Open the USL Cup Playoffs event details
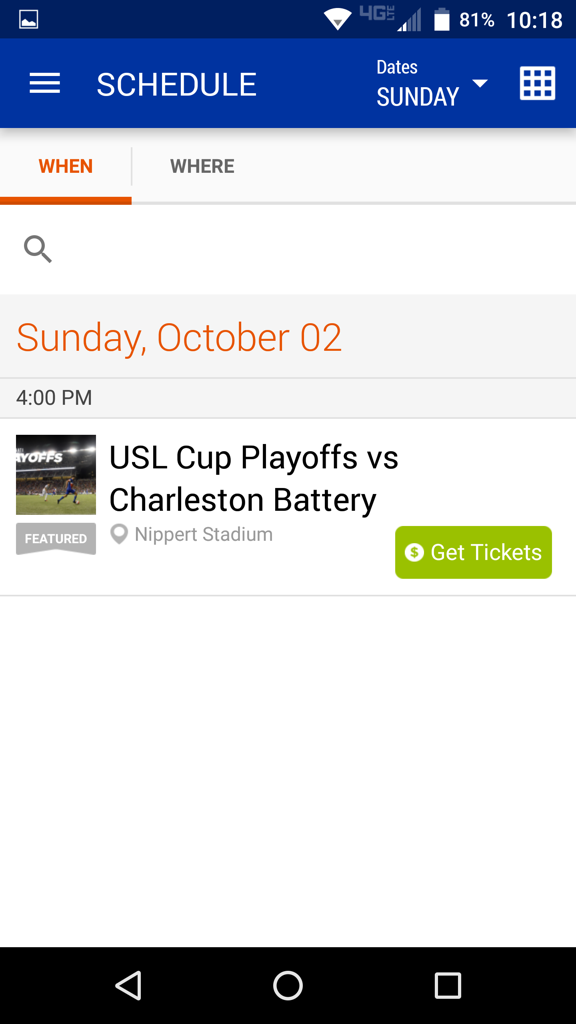This screenshot has width=576, height=1024. [253, 478]
